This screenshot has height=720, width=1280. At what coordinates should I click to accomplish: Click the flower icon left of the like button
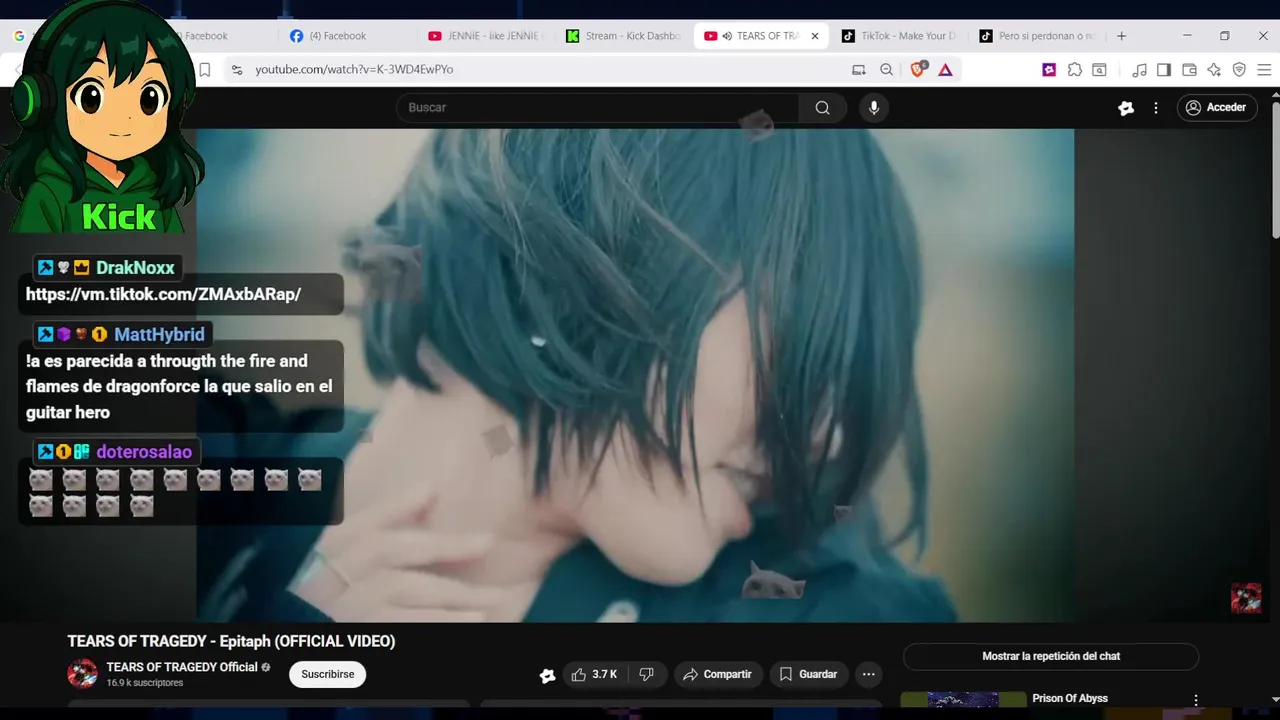pyautogui.click(x=547, y=676)
